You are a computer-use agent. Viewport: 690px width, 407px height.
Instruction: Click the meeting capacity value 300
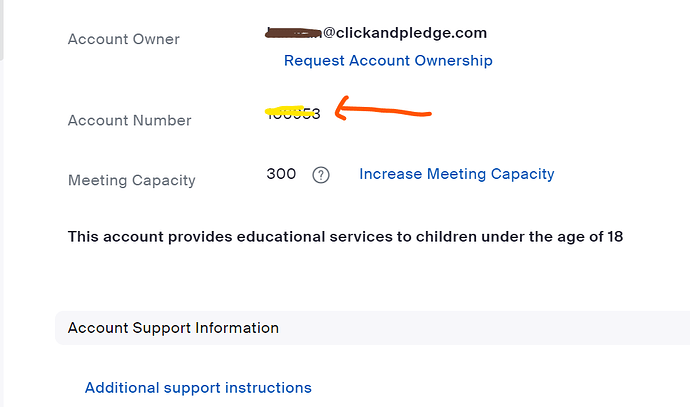pyautogui.click(x=281, y=174)
